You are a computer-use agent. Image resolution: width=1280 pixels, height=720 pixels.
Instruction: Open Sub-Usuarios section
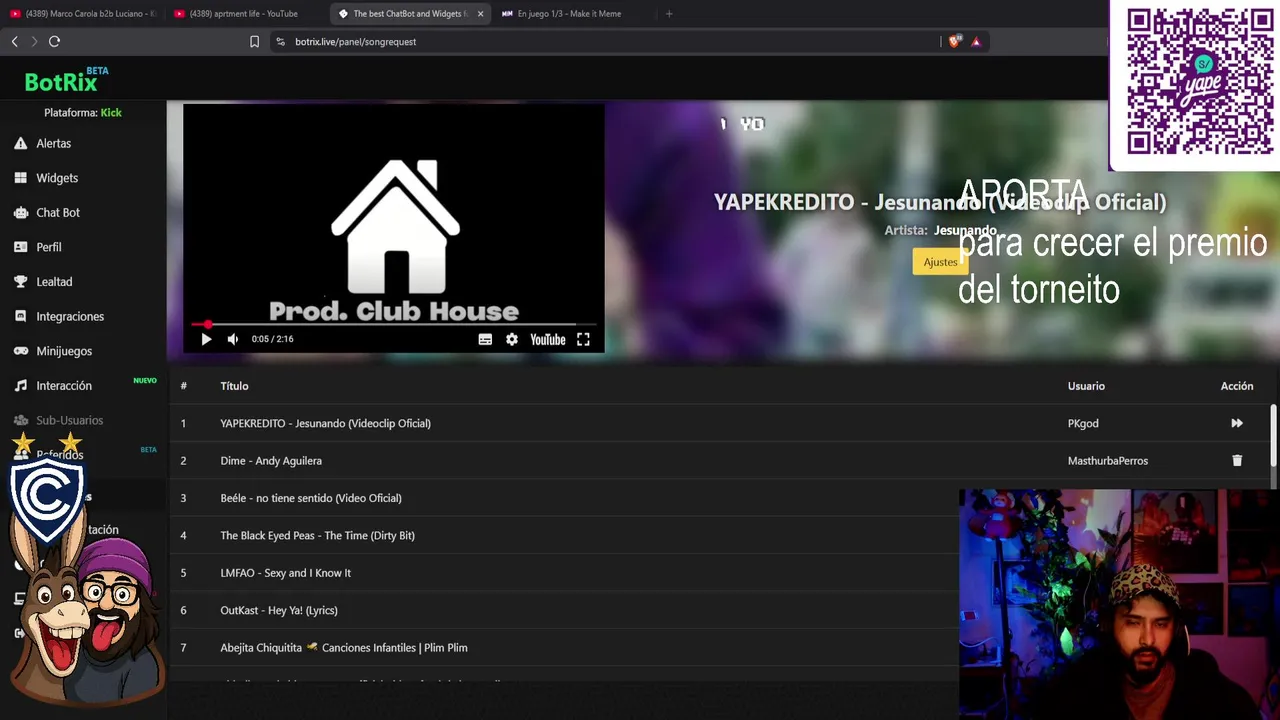coord(69,420)
